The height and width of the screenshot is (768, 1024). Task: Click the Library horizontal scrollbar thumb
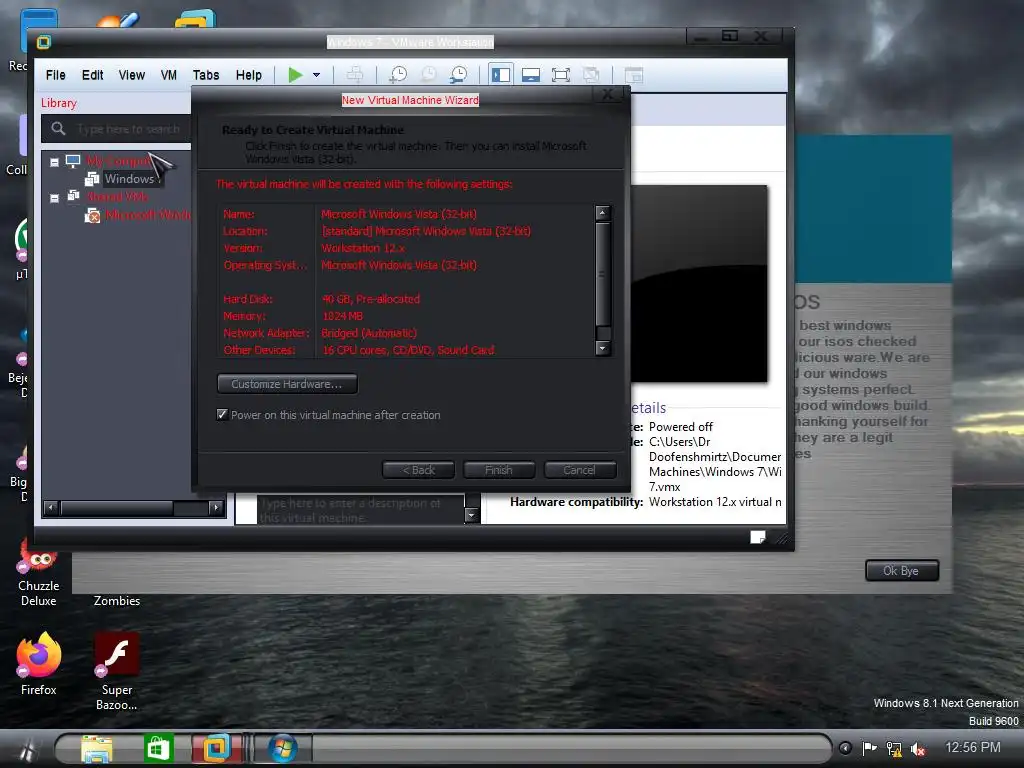[117, 507]
